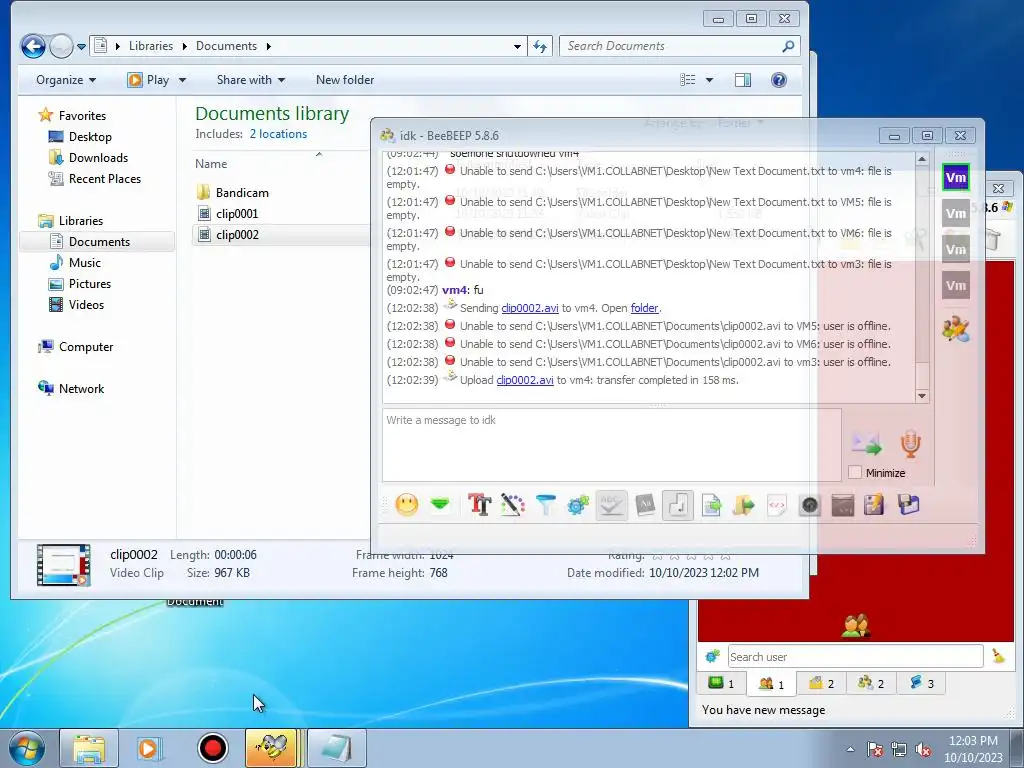Viewport: 1024px width, 768px height.
Task: Open the emoticons picker in BeeBEEP toolbar
Action: [406, 505]
